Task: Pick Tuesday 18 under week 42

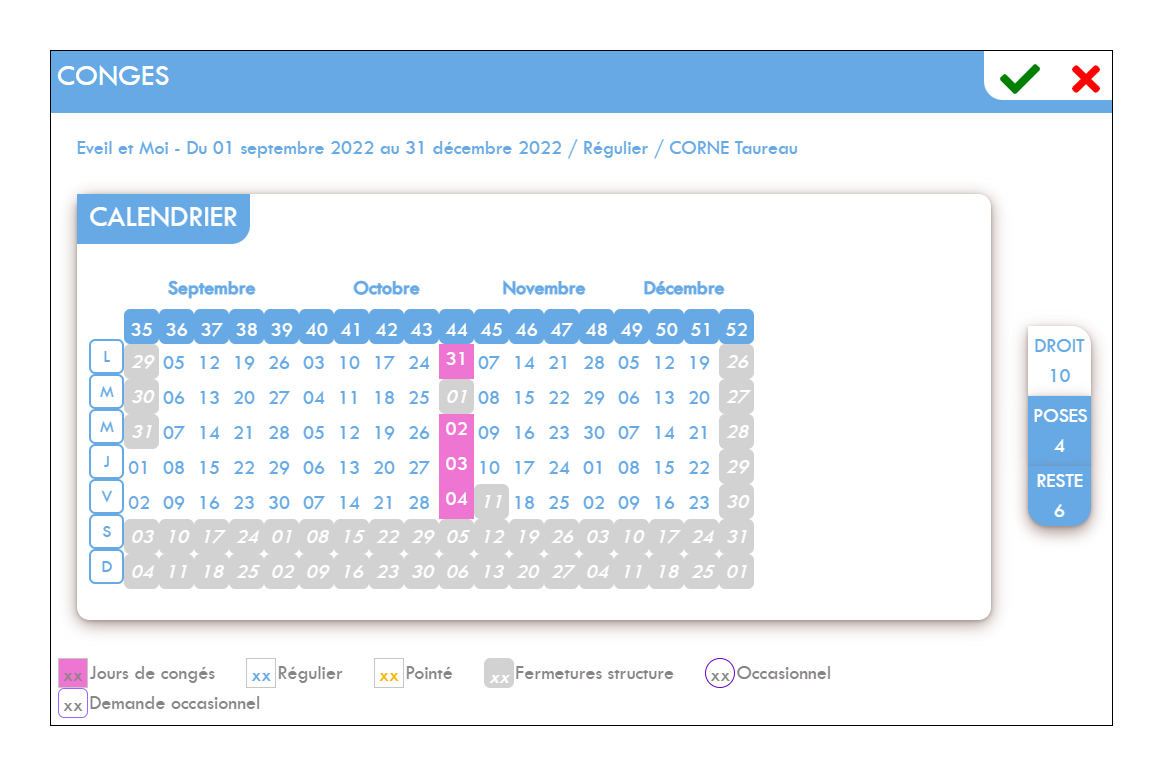Action: pyautogui.click(x=384, y=398)
